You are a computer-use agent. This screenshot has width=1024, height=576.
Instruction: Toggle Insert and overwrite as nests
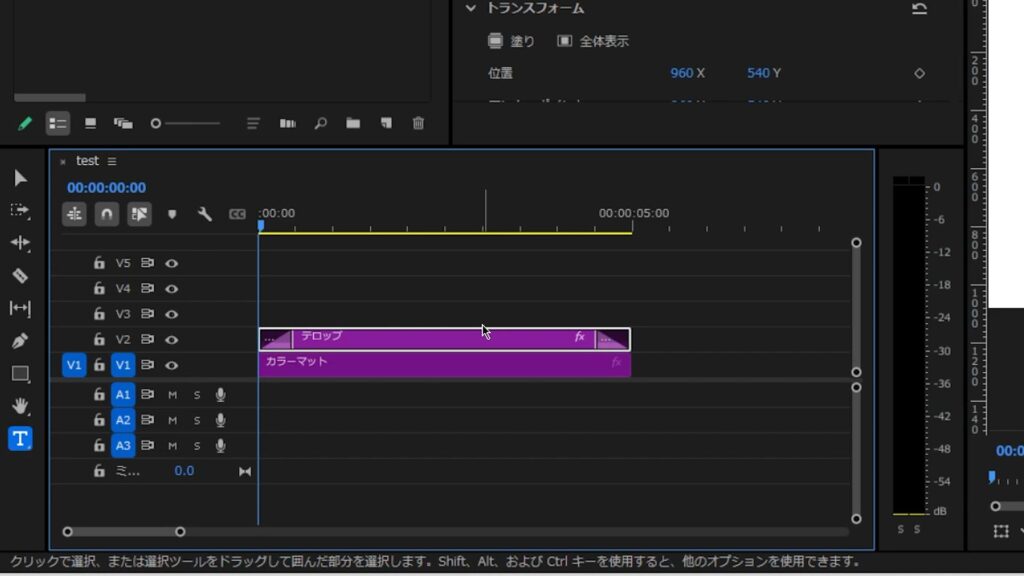pyautogui.click(x=74, y=214)
